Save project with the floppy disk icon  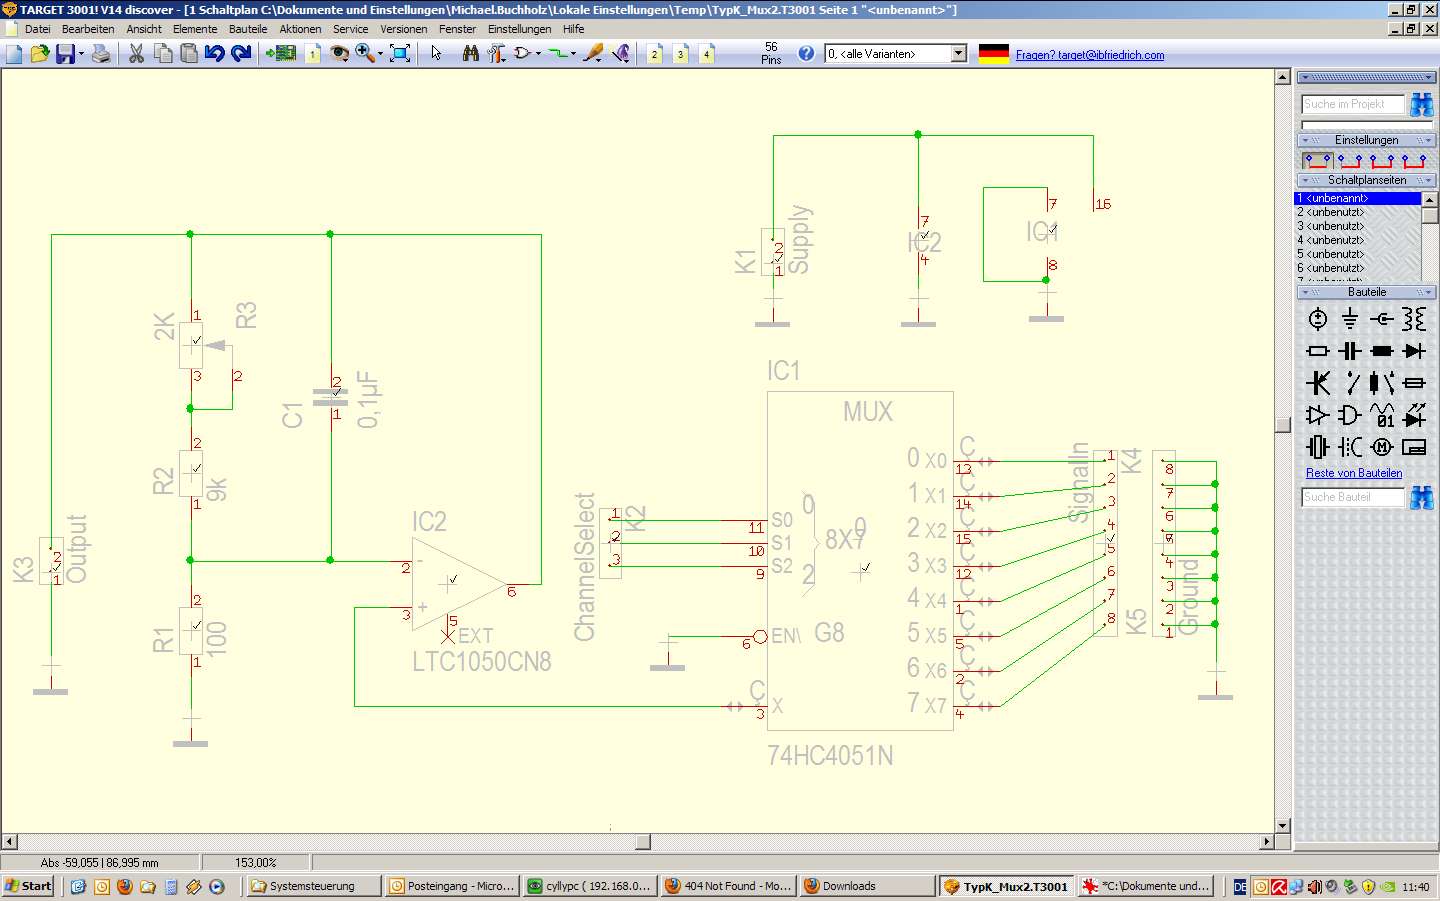click(65, 54)
